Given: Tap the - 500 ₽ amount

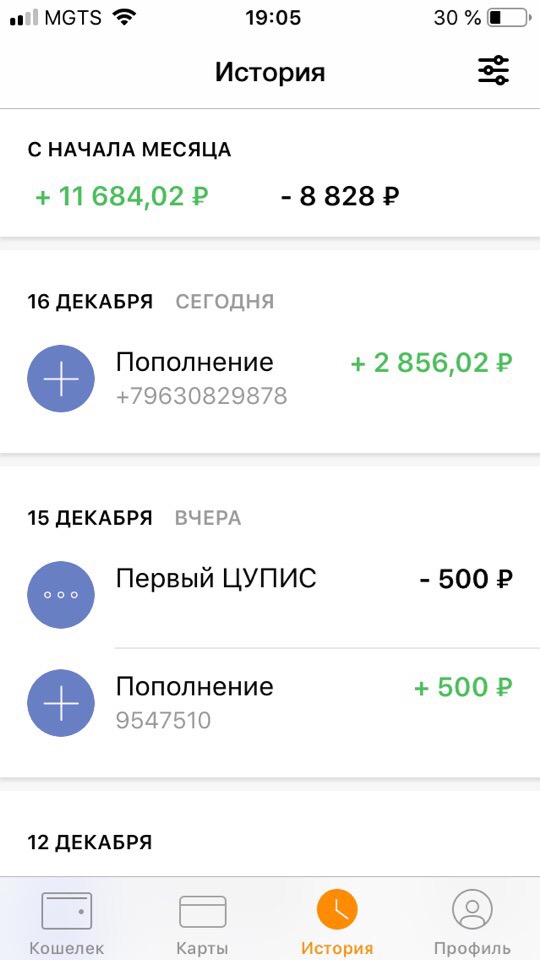Looking at the screenshot, I should click(x=467, y=579).
